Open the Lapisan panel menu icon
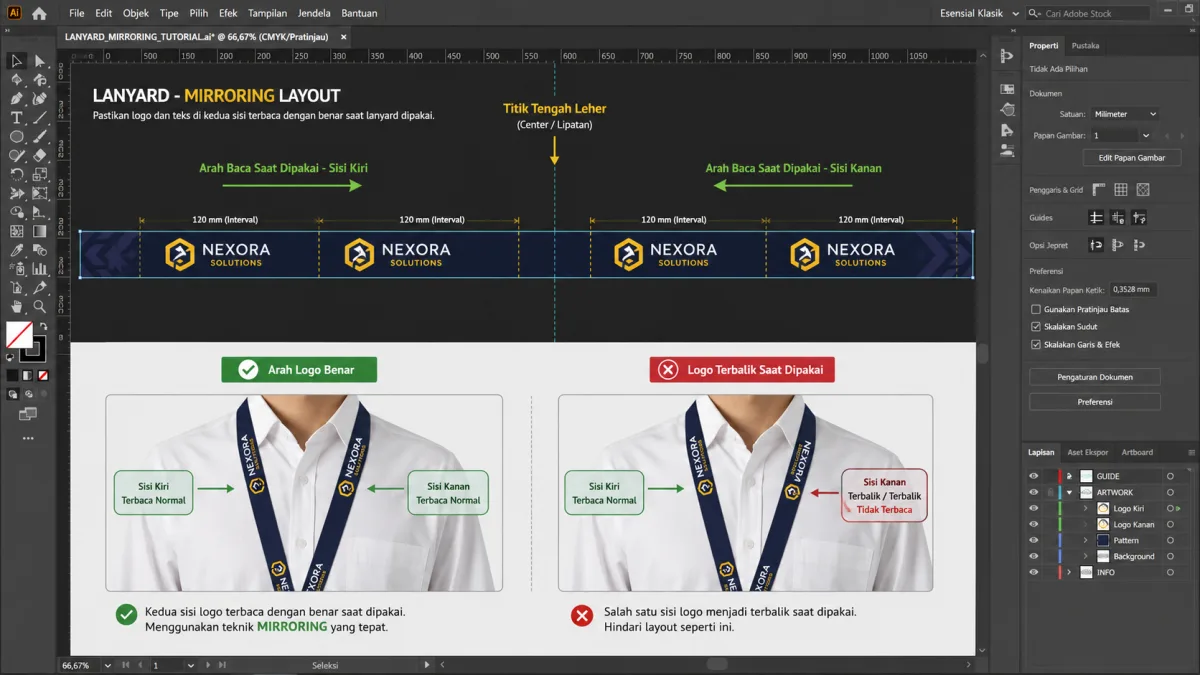1200x675 pixels. [x=1191, y=452]
